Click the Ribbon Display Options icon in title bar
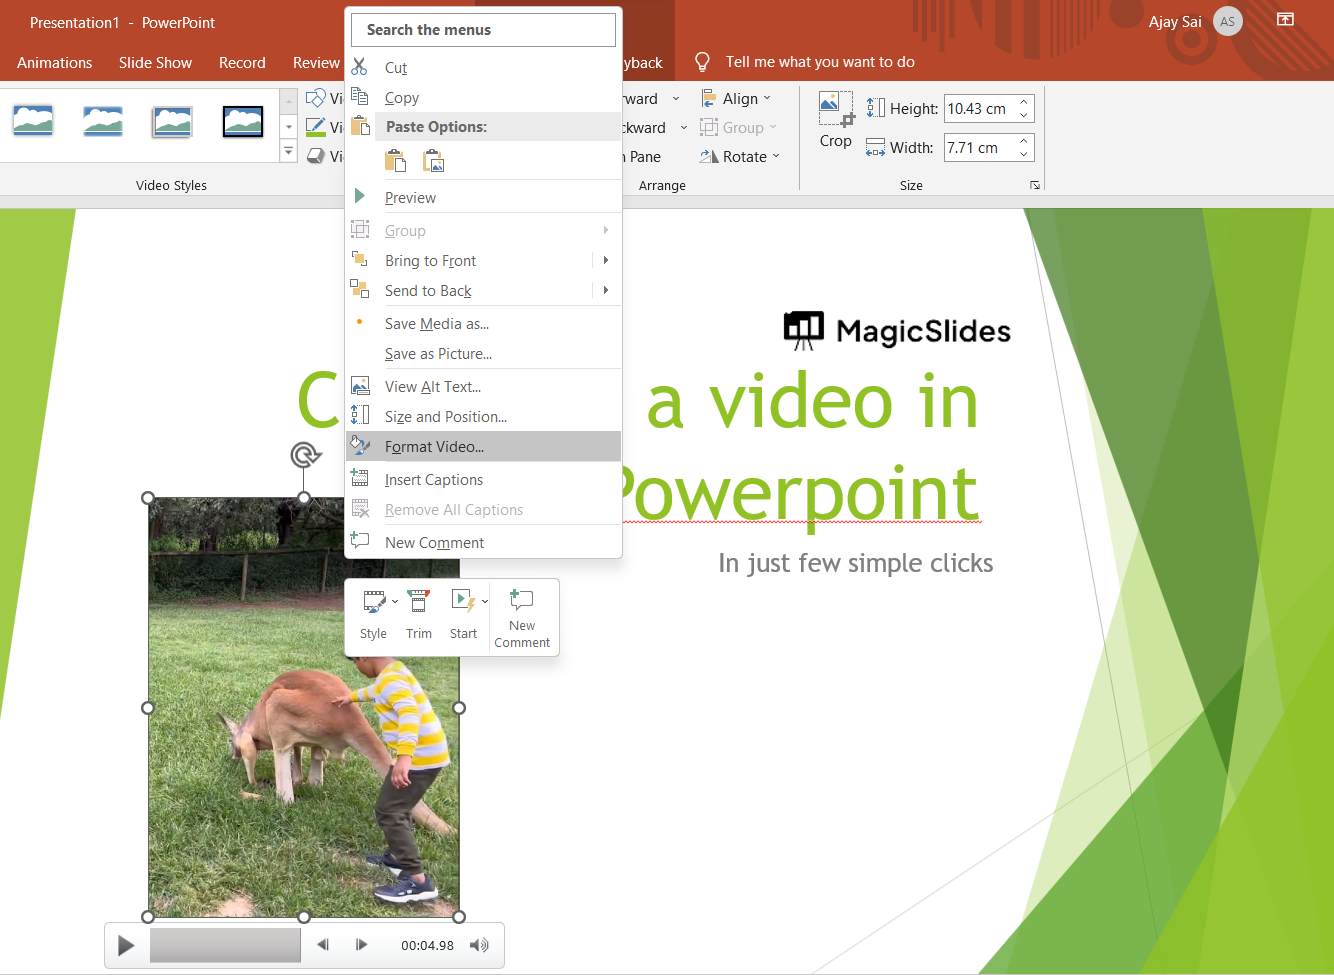 pyautogui.click(x=1286, y=19)
